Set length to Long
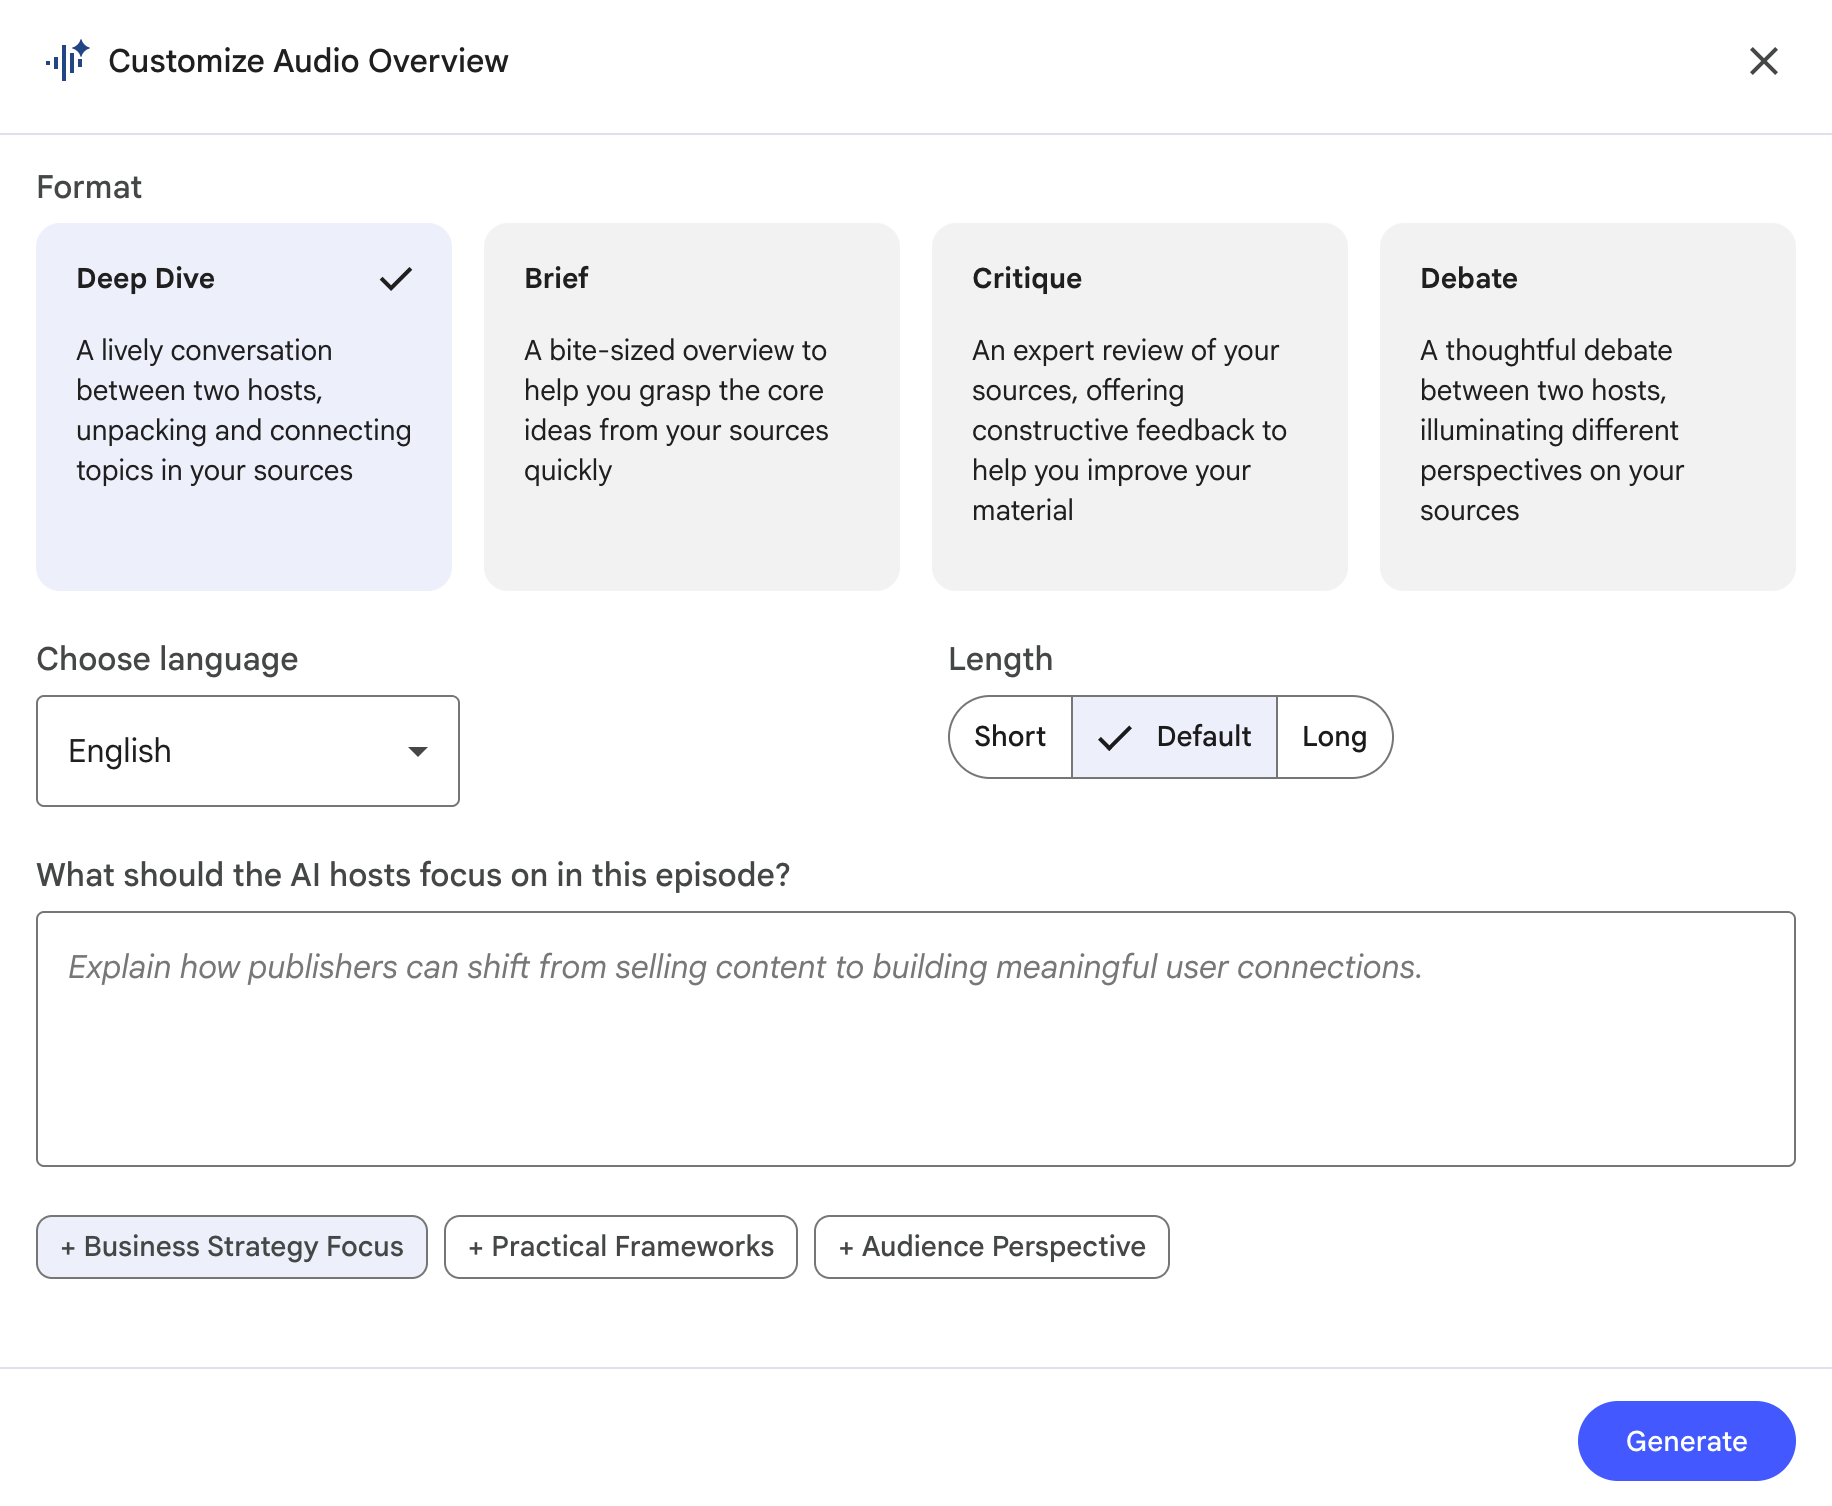Viewport: 1832px width, 1506px height. (x=1334, y=737)
